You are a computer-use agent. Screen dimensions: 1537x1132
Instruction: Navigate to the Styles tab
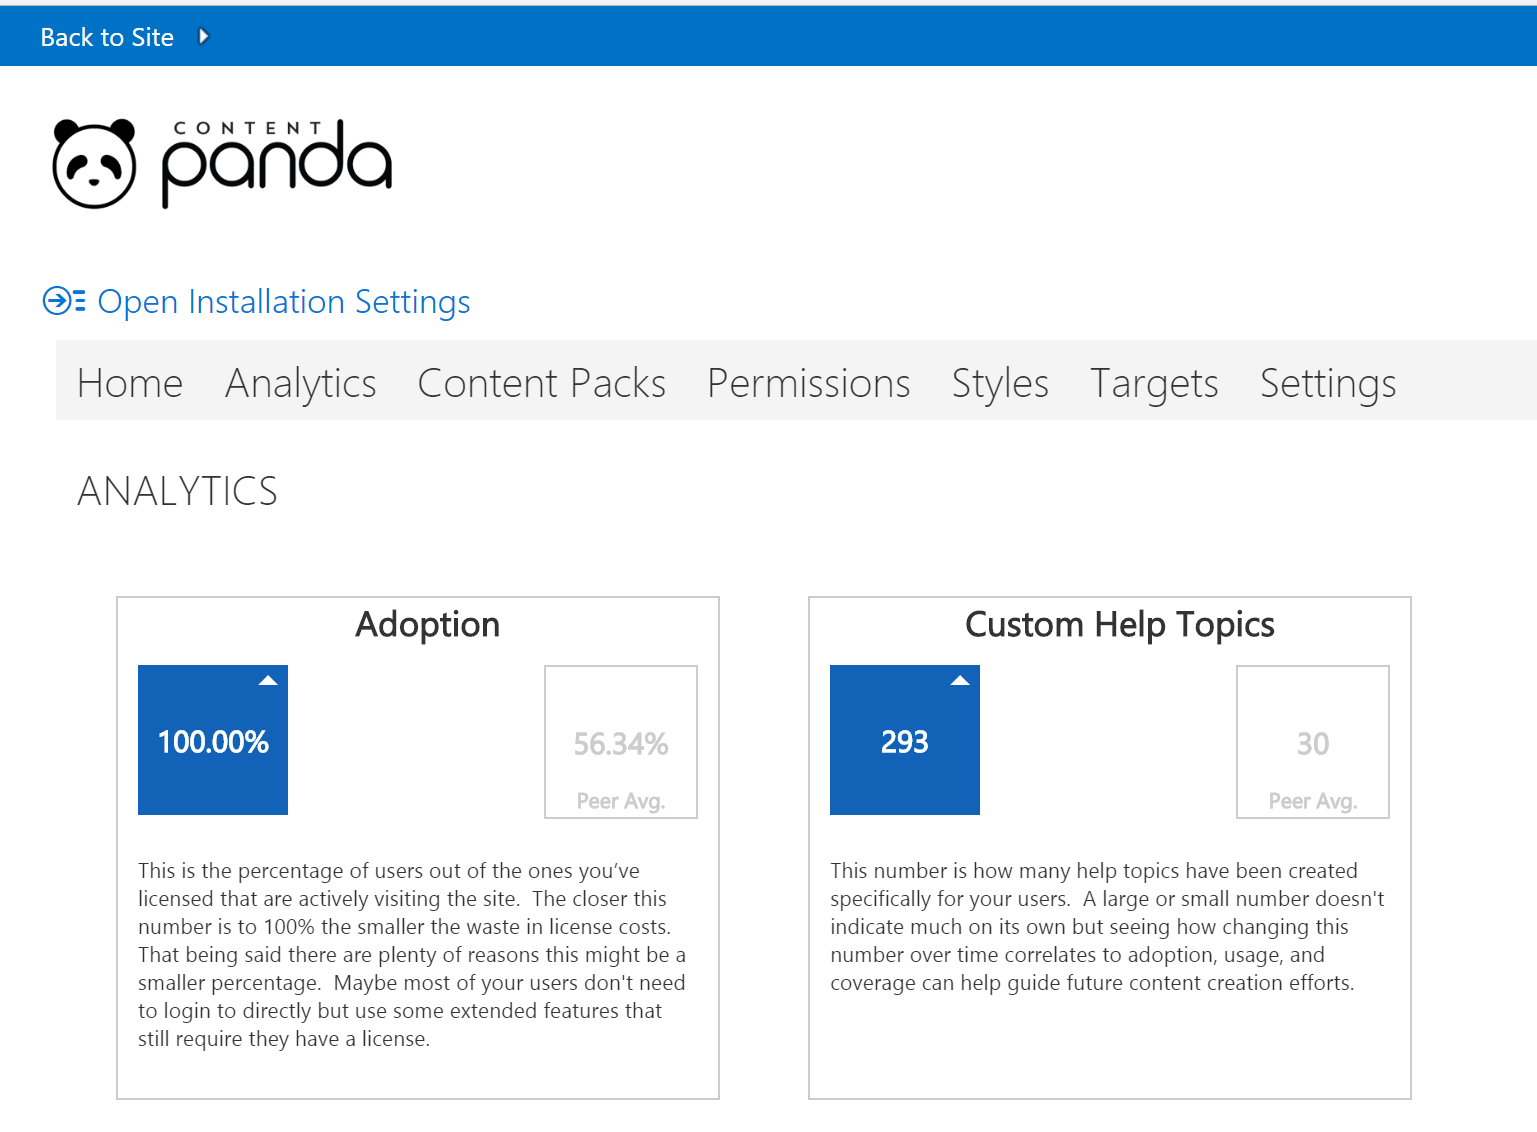coord(999,383)
